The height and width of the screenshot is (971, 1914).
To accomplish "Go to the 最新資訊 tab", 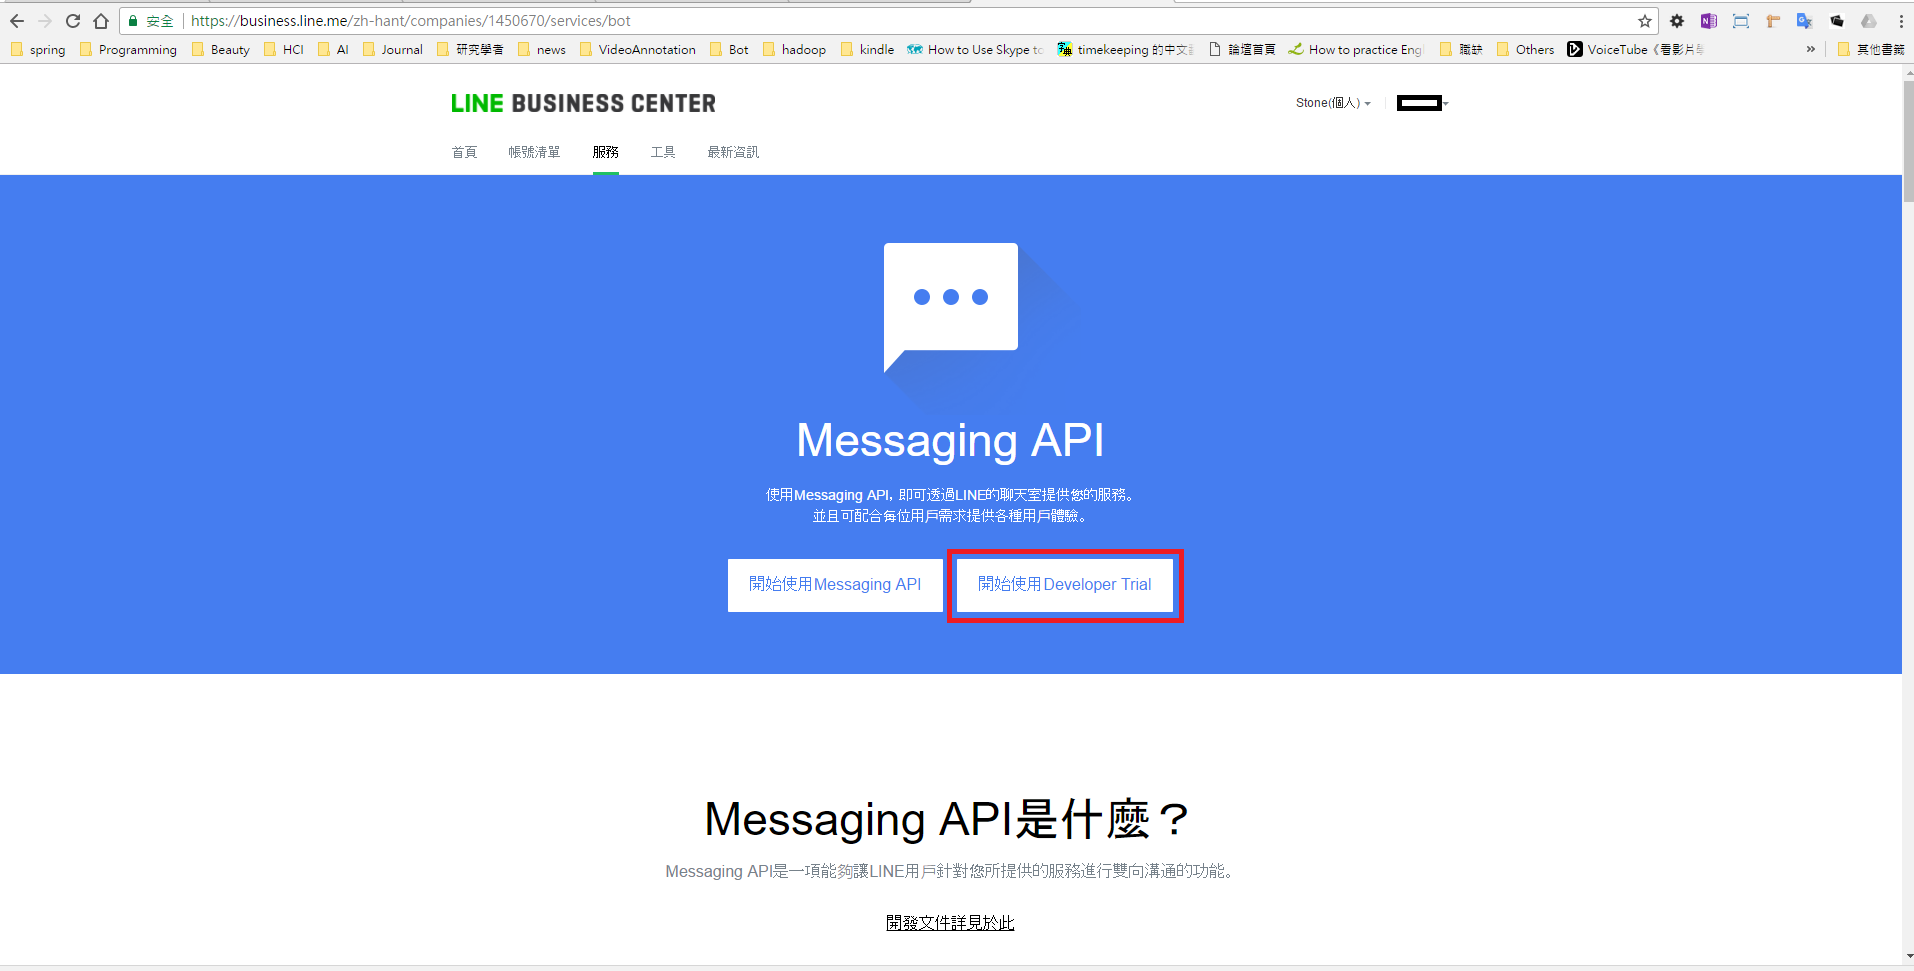I will click(x=733, y=152).
